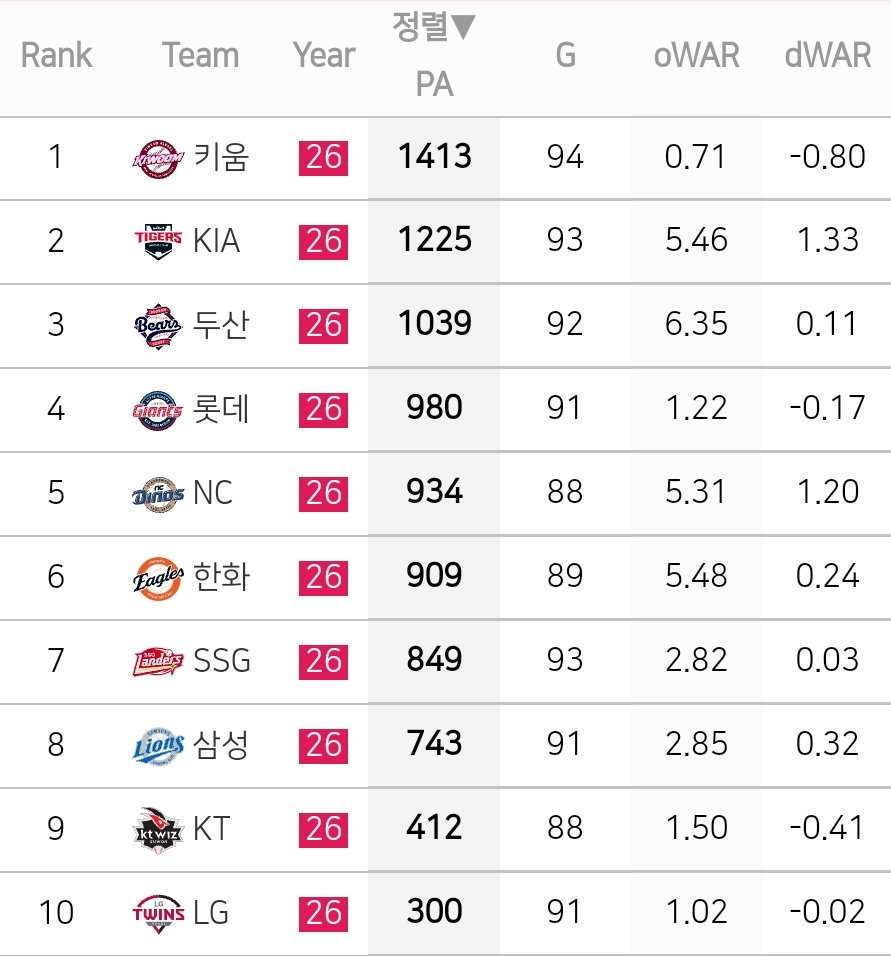Click the Lotte Giants team logo
891x956 pixels.
point(158,410)
